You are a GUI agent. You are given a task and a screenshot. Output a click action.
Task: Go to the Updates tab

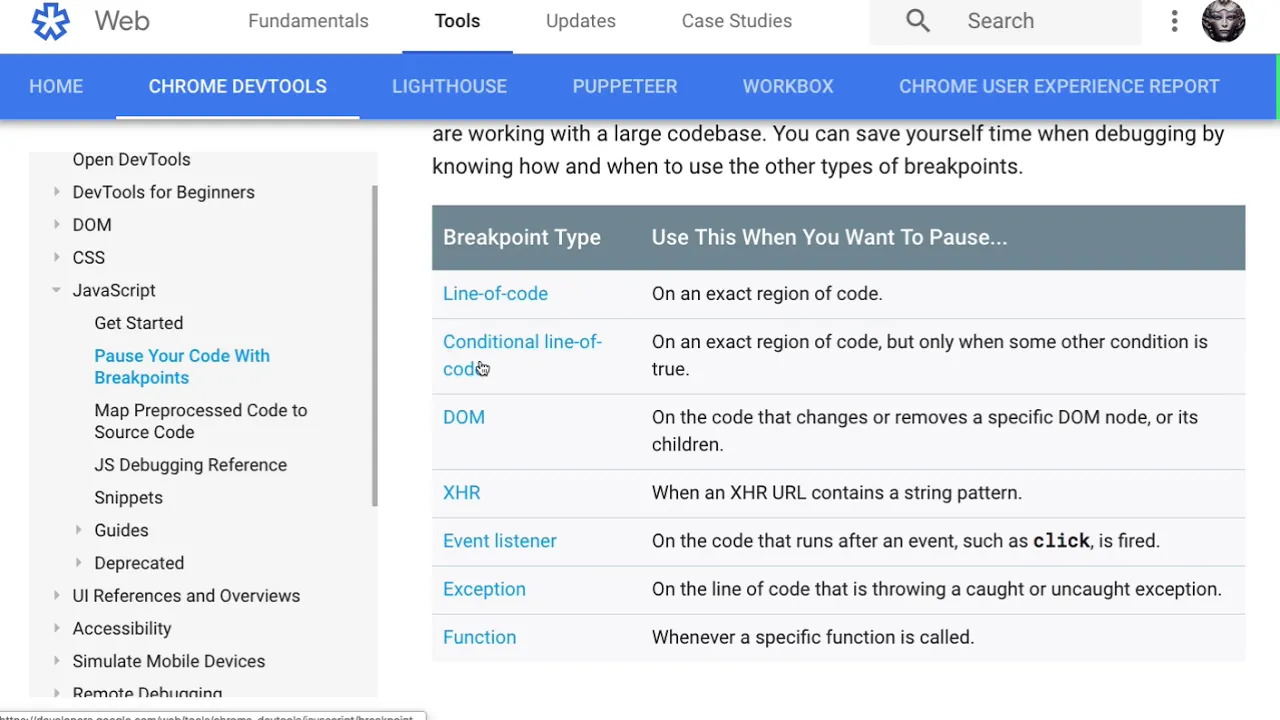pyautogui.click(x=581, y=21)
